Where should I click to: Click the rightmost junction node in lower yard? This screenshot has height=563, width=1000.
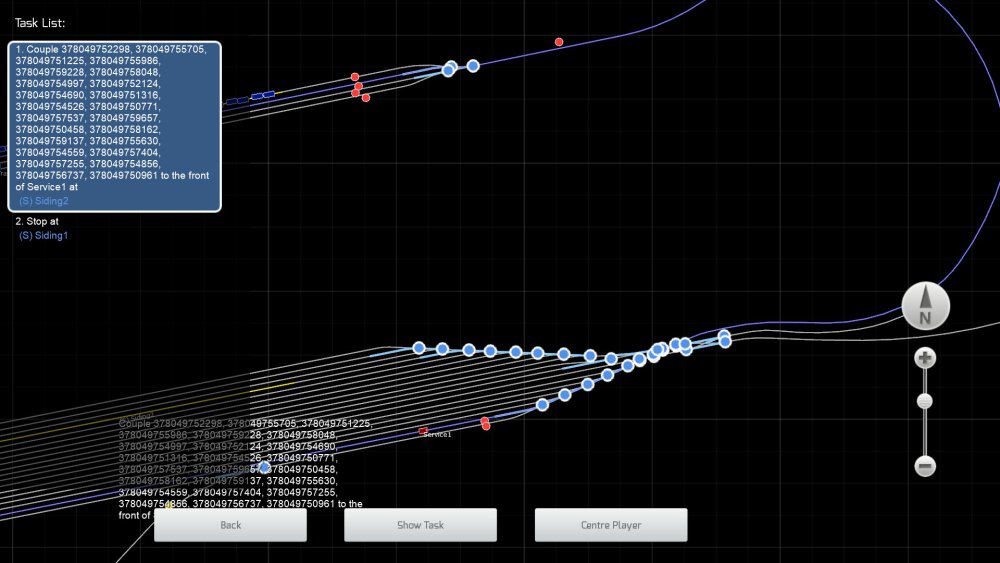725,341
